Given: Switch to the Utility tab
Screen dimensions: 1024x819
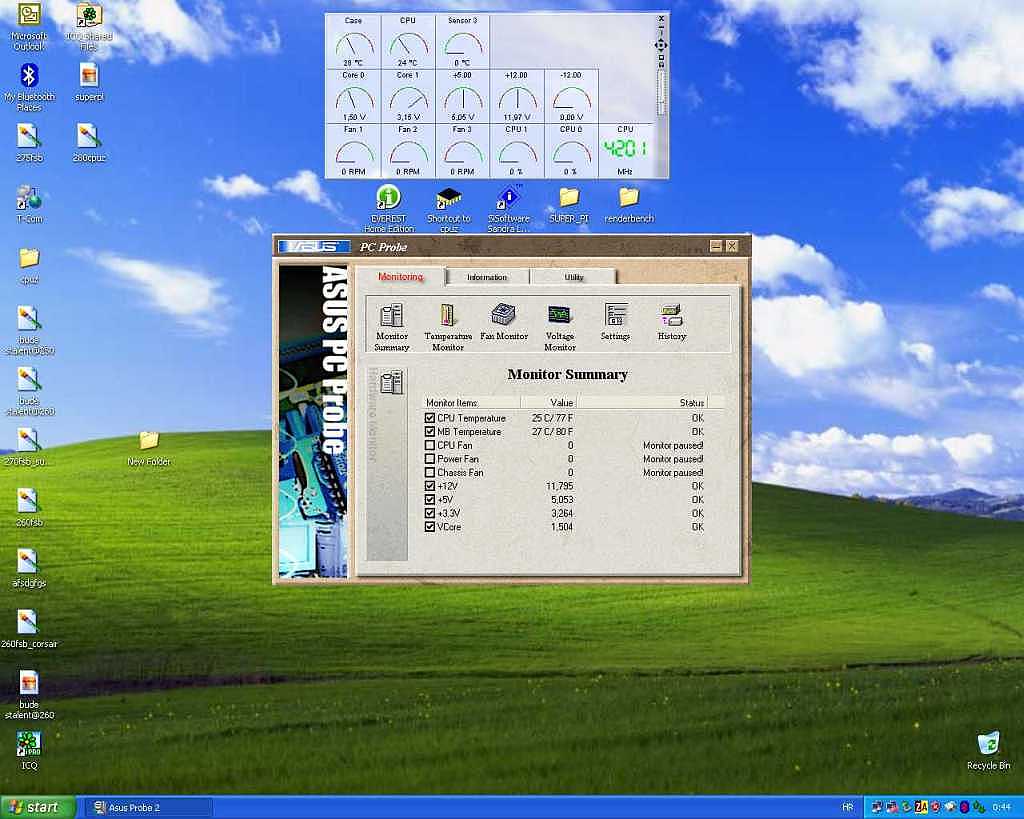Looking at the screenshot, I should [573, 277].
